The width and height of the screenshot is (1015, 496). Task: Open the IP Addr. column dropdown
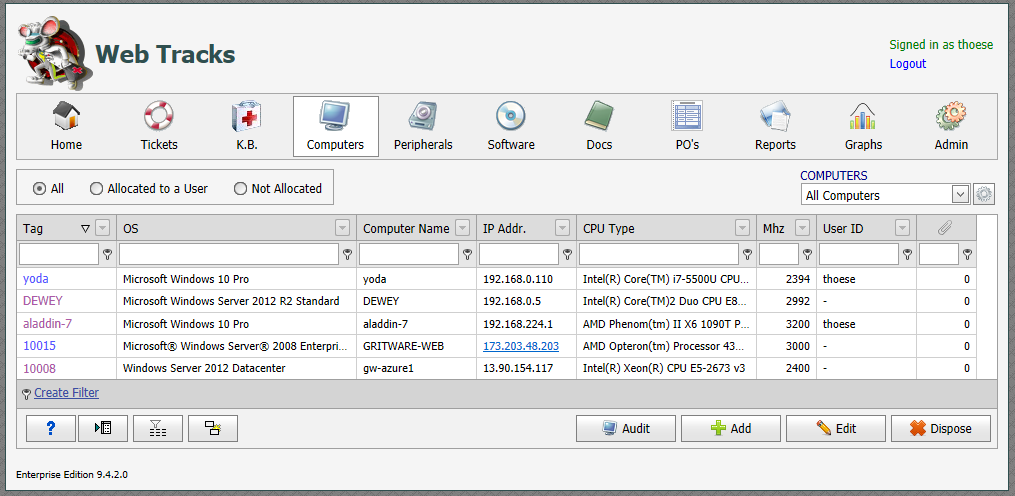562,228
